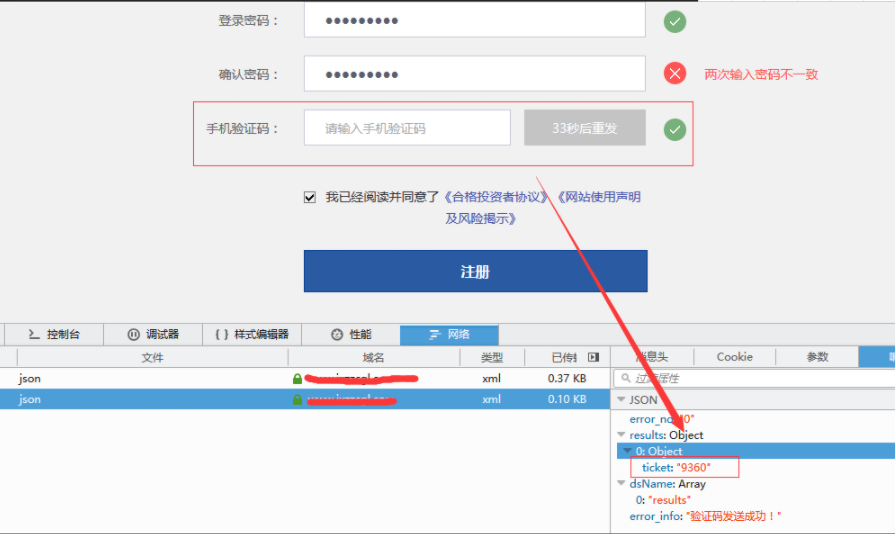This screenshot has width=895, height=534.
Task: Toggle the details pane icon in header
Action: pos(594,357)
